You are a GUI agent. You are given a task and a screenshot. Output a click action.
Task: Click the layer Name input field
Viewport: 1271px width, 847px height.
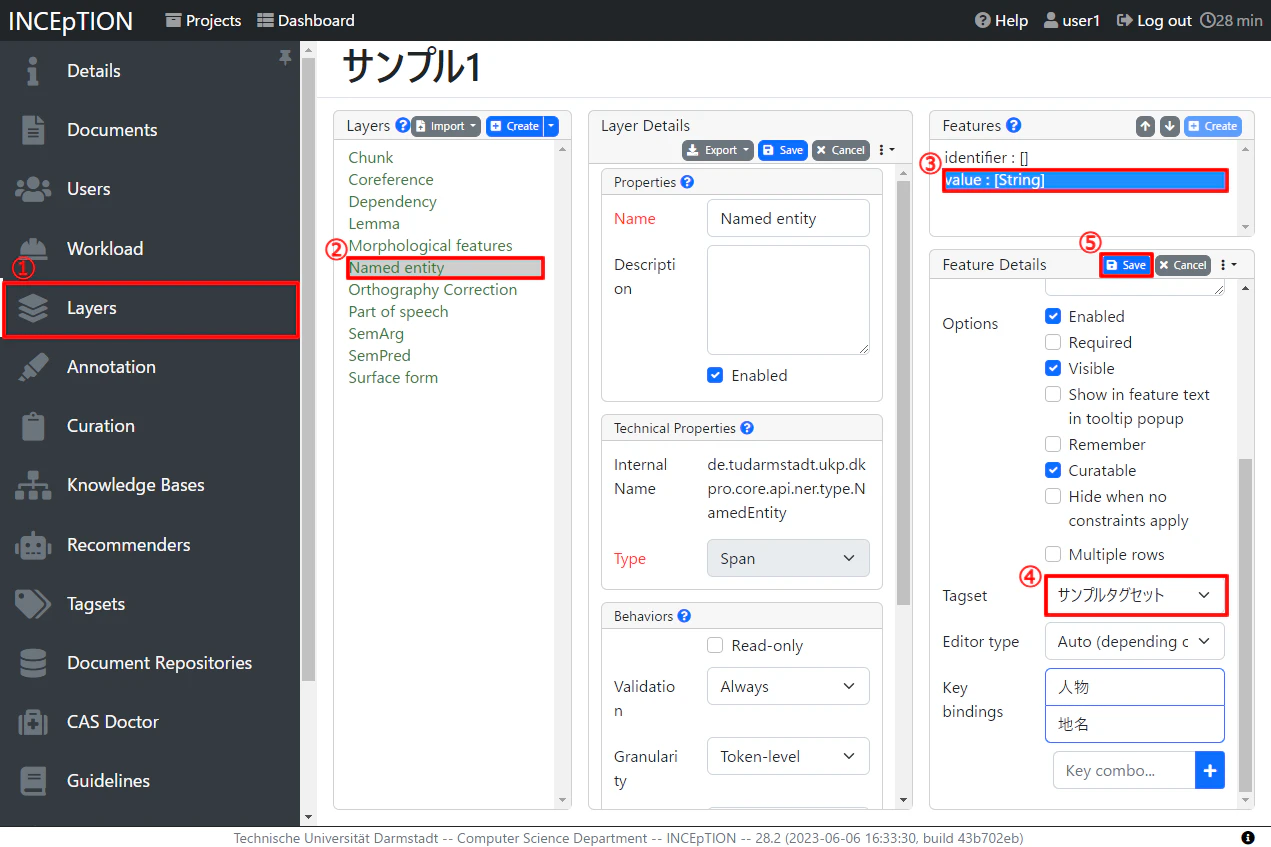pos(788,218)
